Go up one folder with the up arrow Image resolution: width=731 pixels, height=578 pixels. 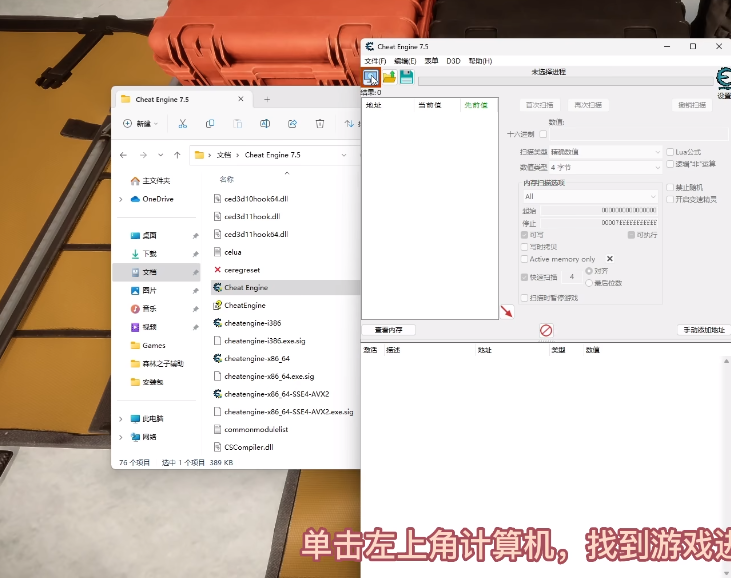177,155
